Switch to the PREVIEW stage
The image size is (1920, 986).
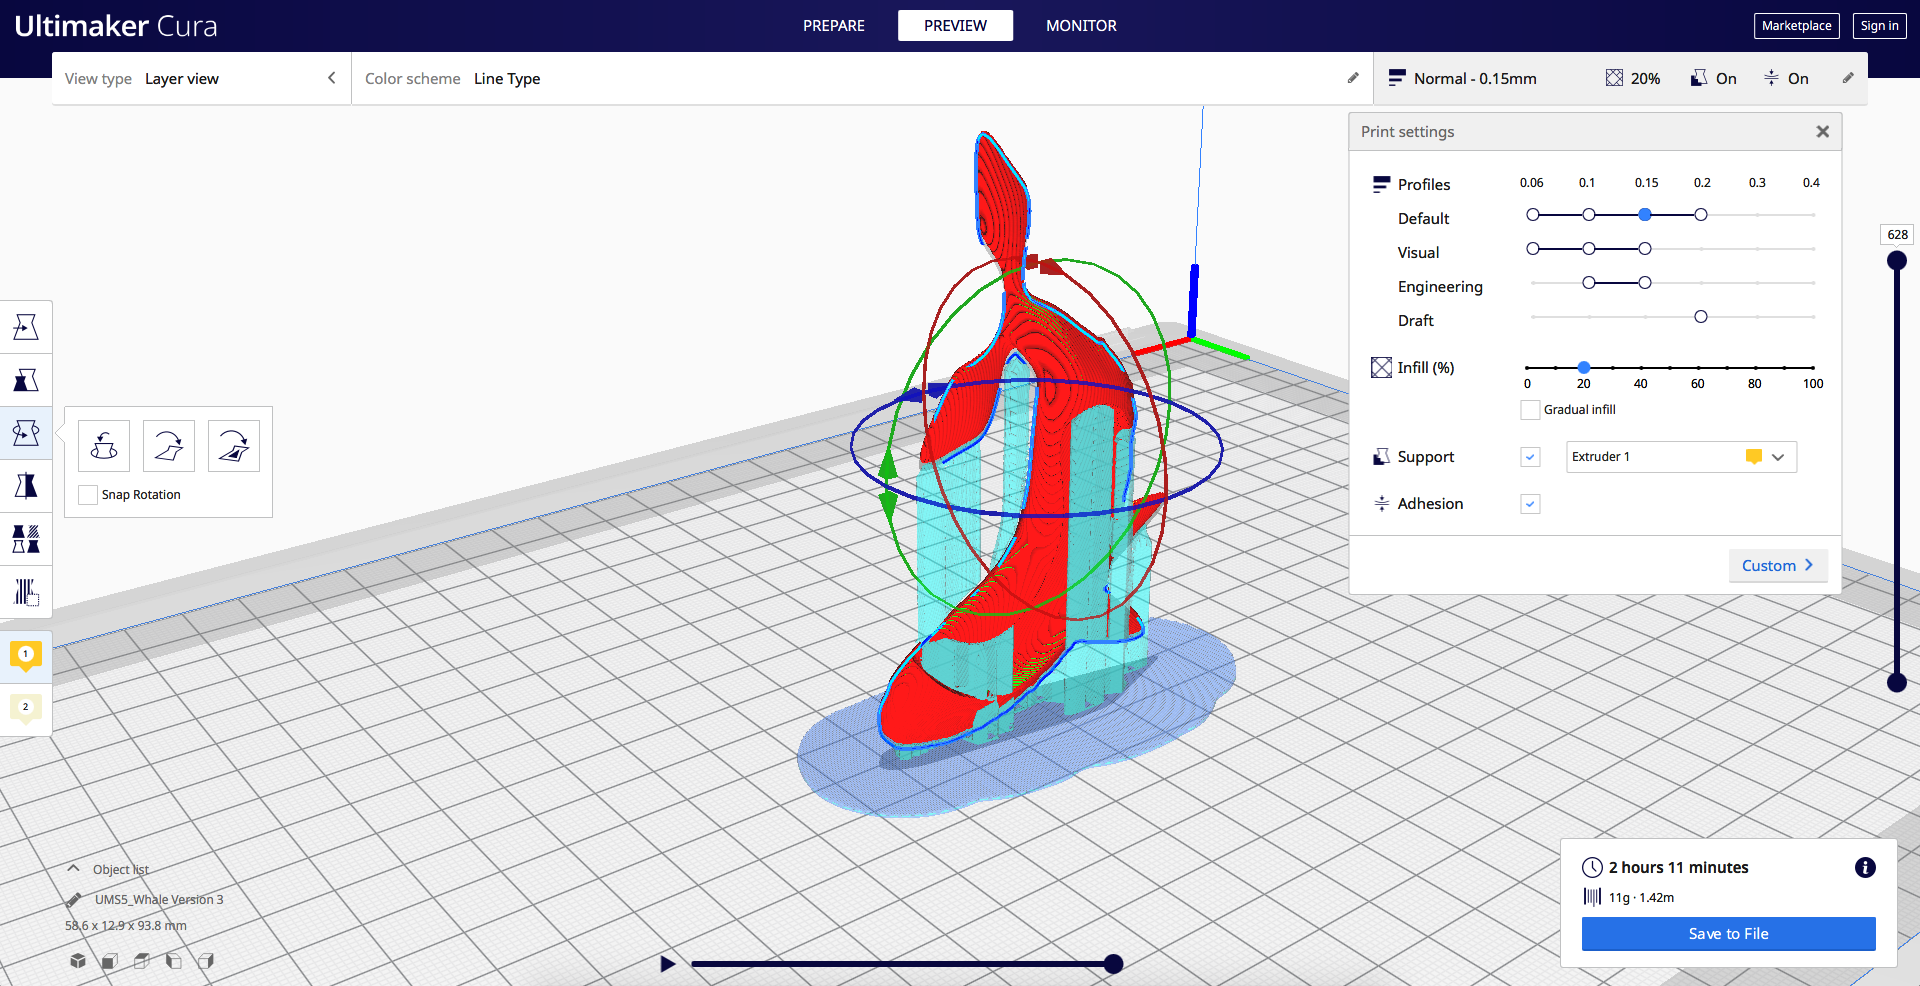(x=955, y=26)
